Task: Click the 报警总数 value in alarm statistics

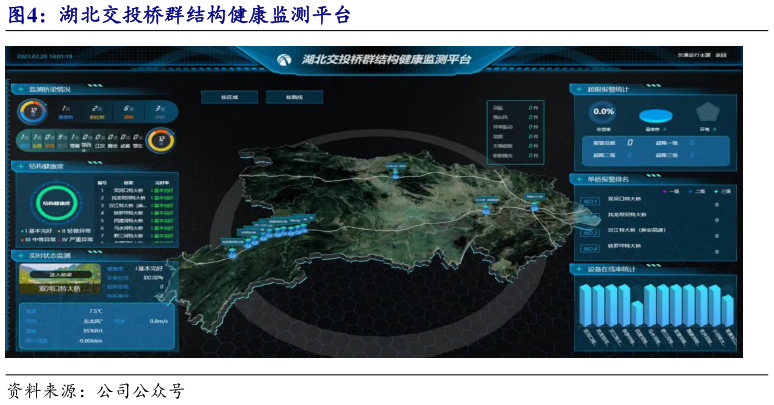Action: click(x=630, y=143)
